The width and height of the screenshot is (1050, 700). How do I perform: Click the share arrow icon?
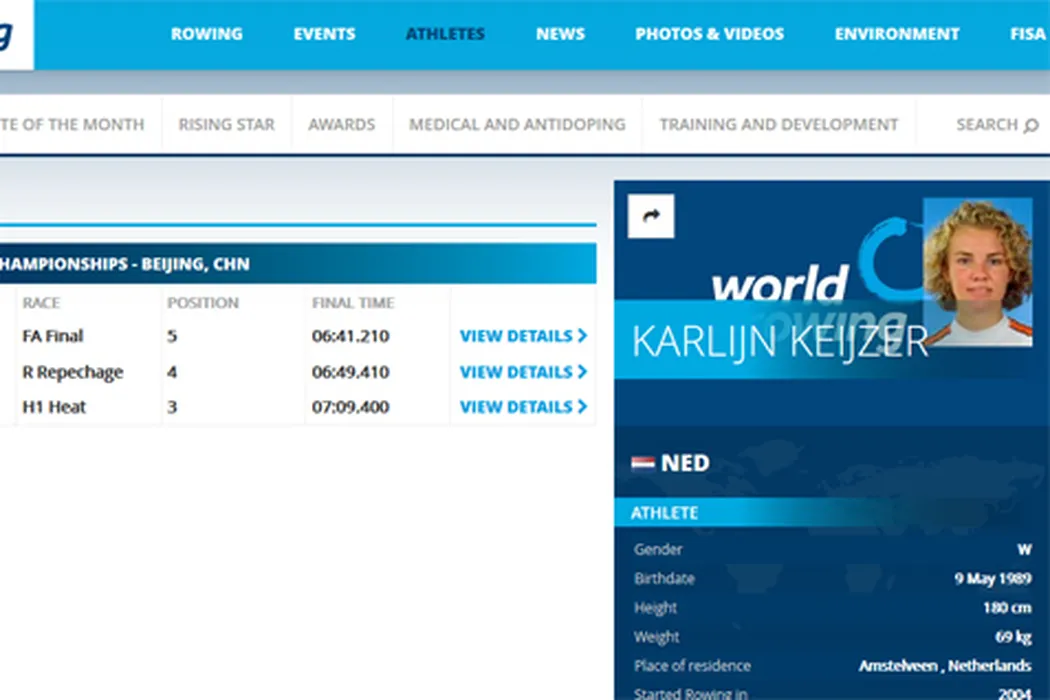click(651, 216)
